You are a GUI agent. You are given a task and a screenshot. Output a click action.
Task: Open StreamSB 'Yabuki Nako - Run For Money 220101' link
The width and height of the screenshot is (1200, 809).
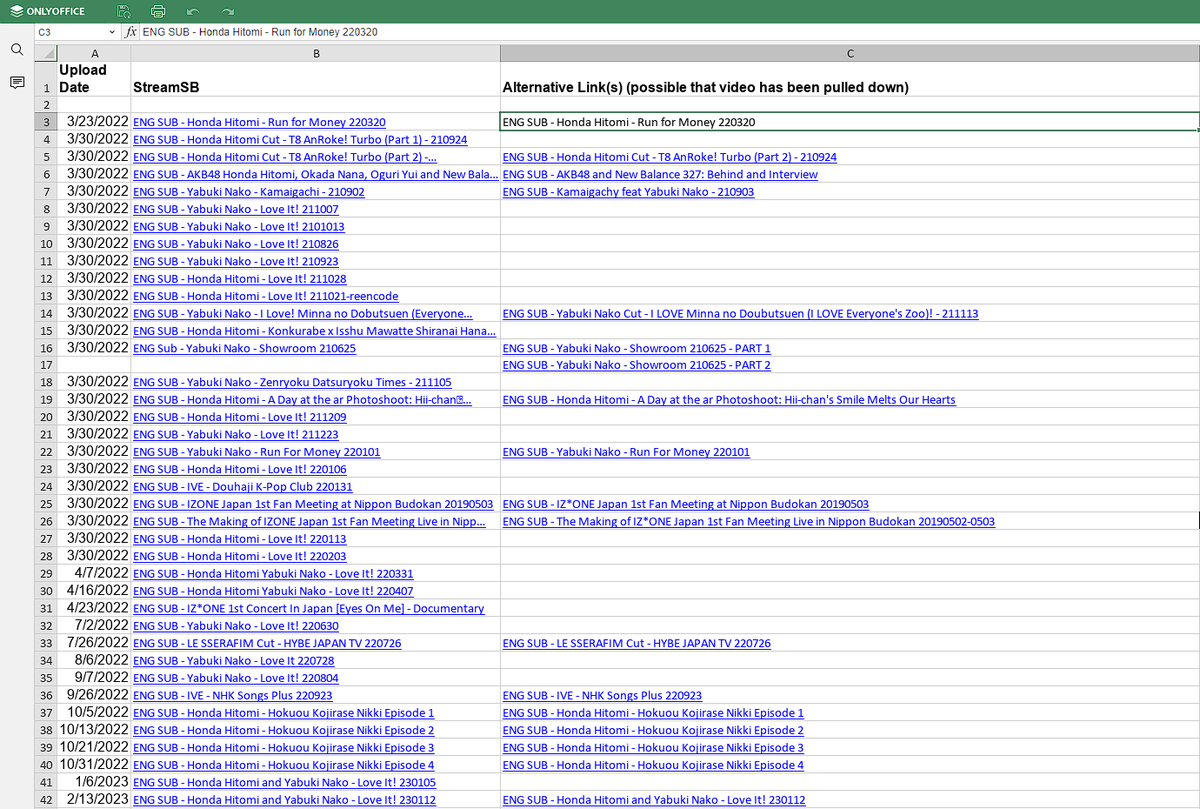coord(256,452)
